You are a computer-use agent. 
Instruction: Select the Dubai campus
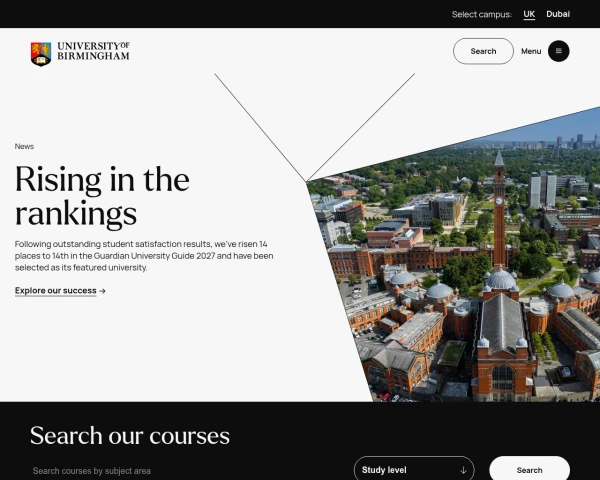[558, 14]
